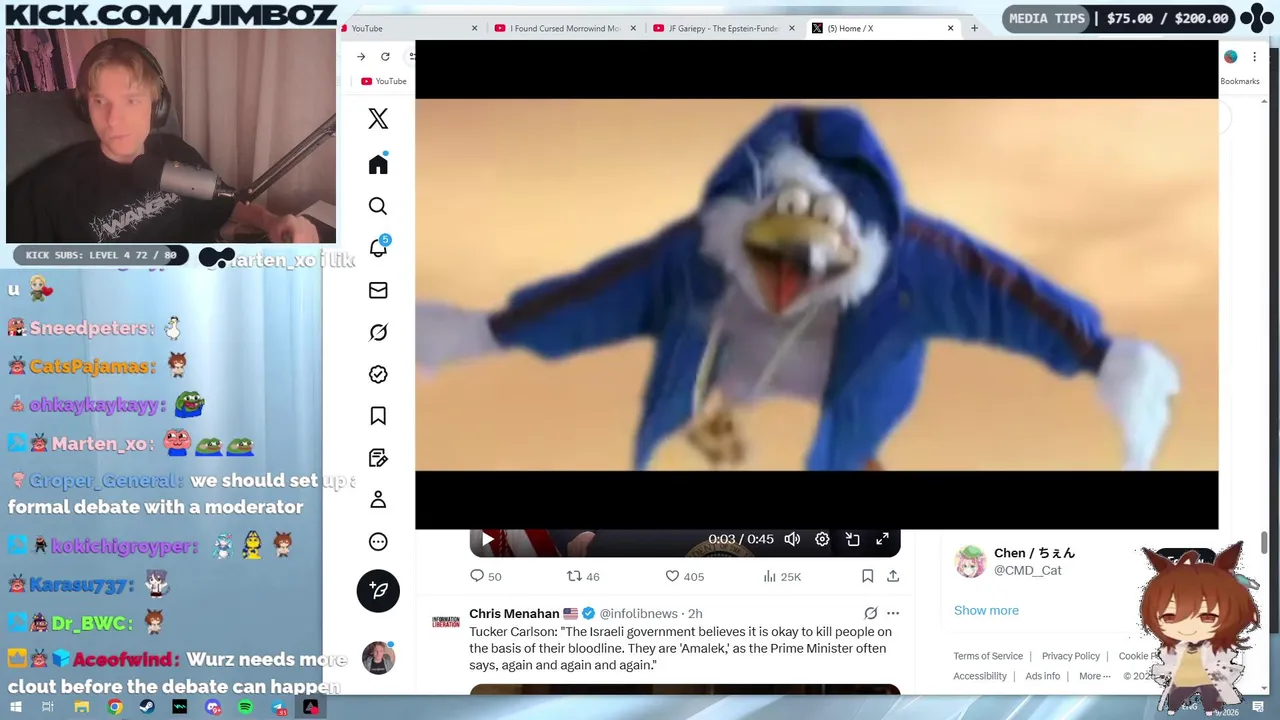1280x720 pixels.
Task: Open Chris Menahan's profile name
Action: [x=514, y=614]
